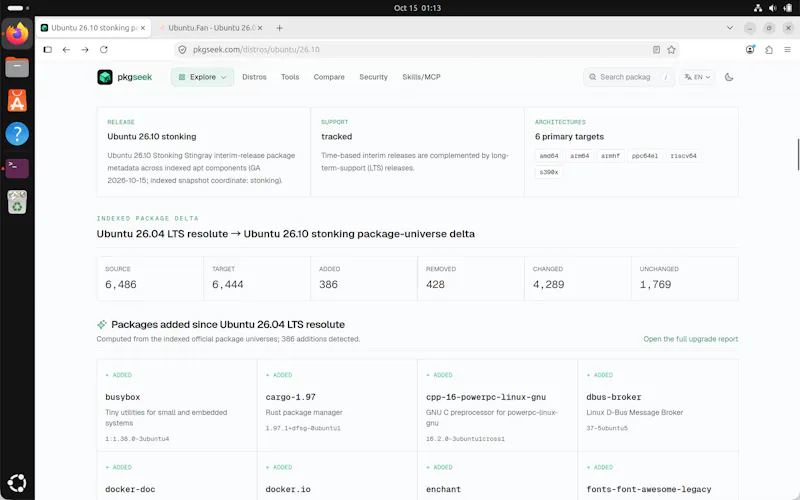Screen dimensions: 800x500
Task: Click the TARGET count value 6,444
Action: pyautogui.click(x=228, y=284)
